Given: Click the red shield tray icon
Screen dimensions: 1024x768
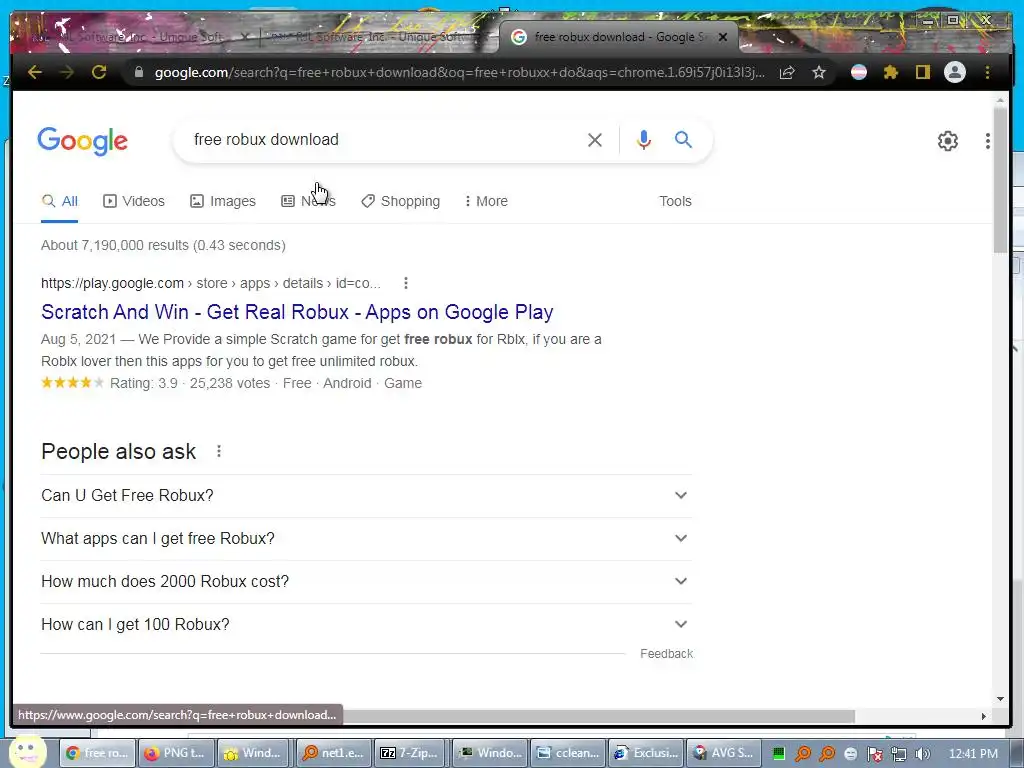Looking at the screenshot, I should [x=874, y=754].
